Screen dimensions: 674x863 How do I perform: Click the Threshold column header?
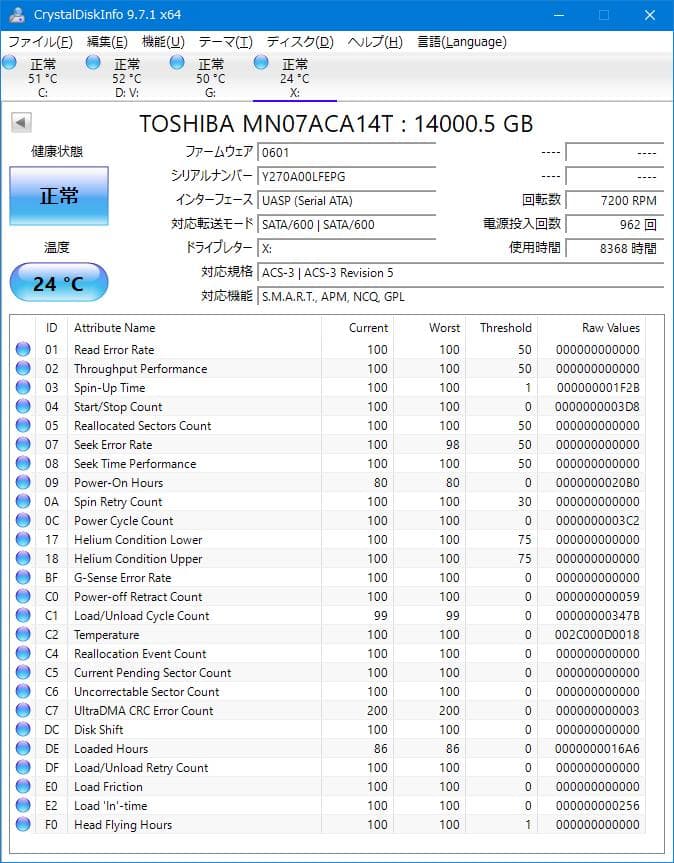pos(501,328)
